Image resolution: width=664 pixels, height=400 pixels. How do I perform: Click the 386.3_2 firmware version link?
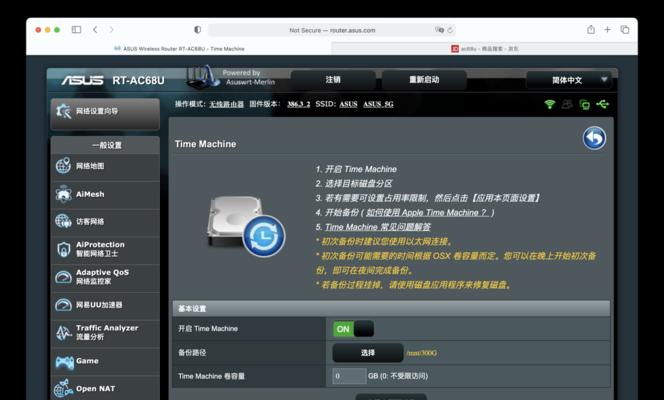click(x=299, y=104)
